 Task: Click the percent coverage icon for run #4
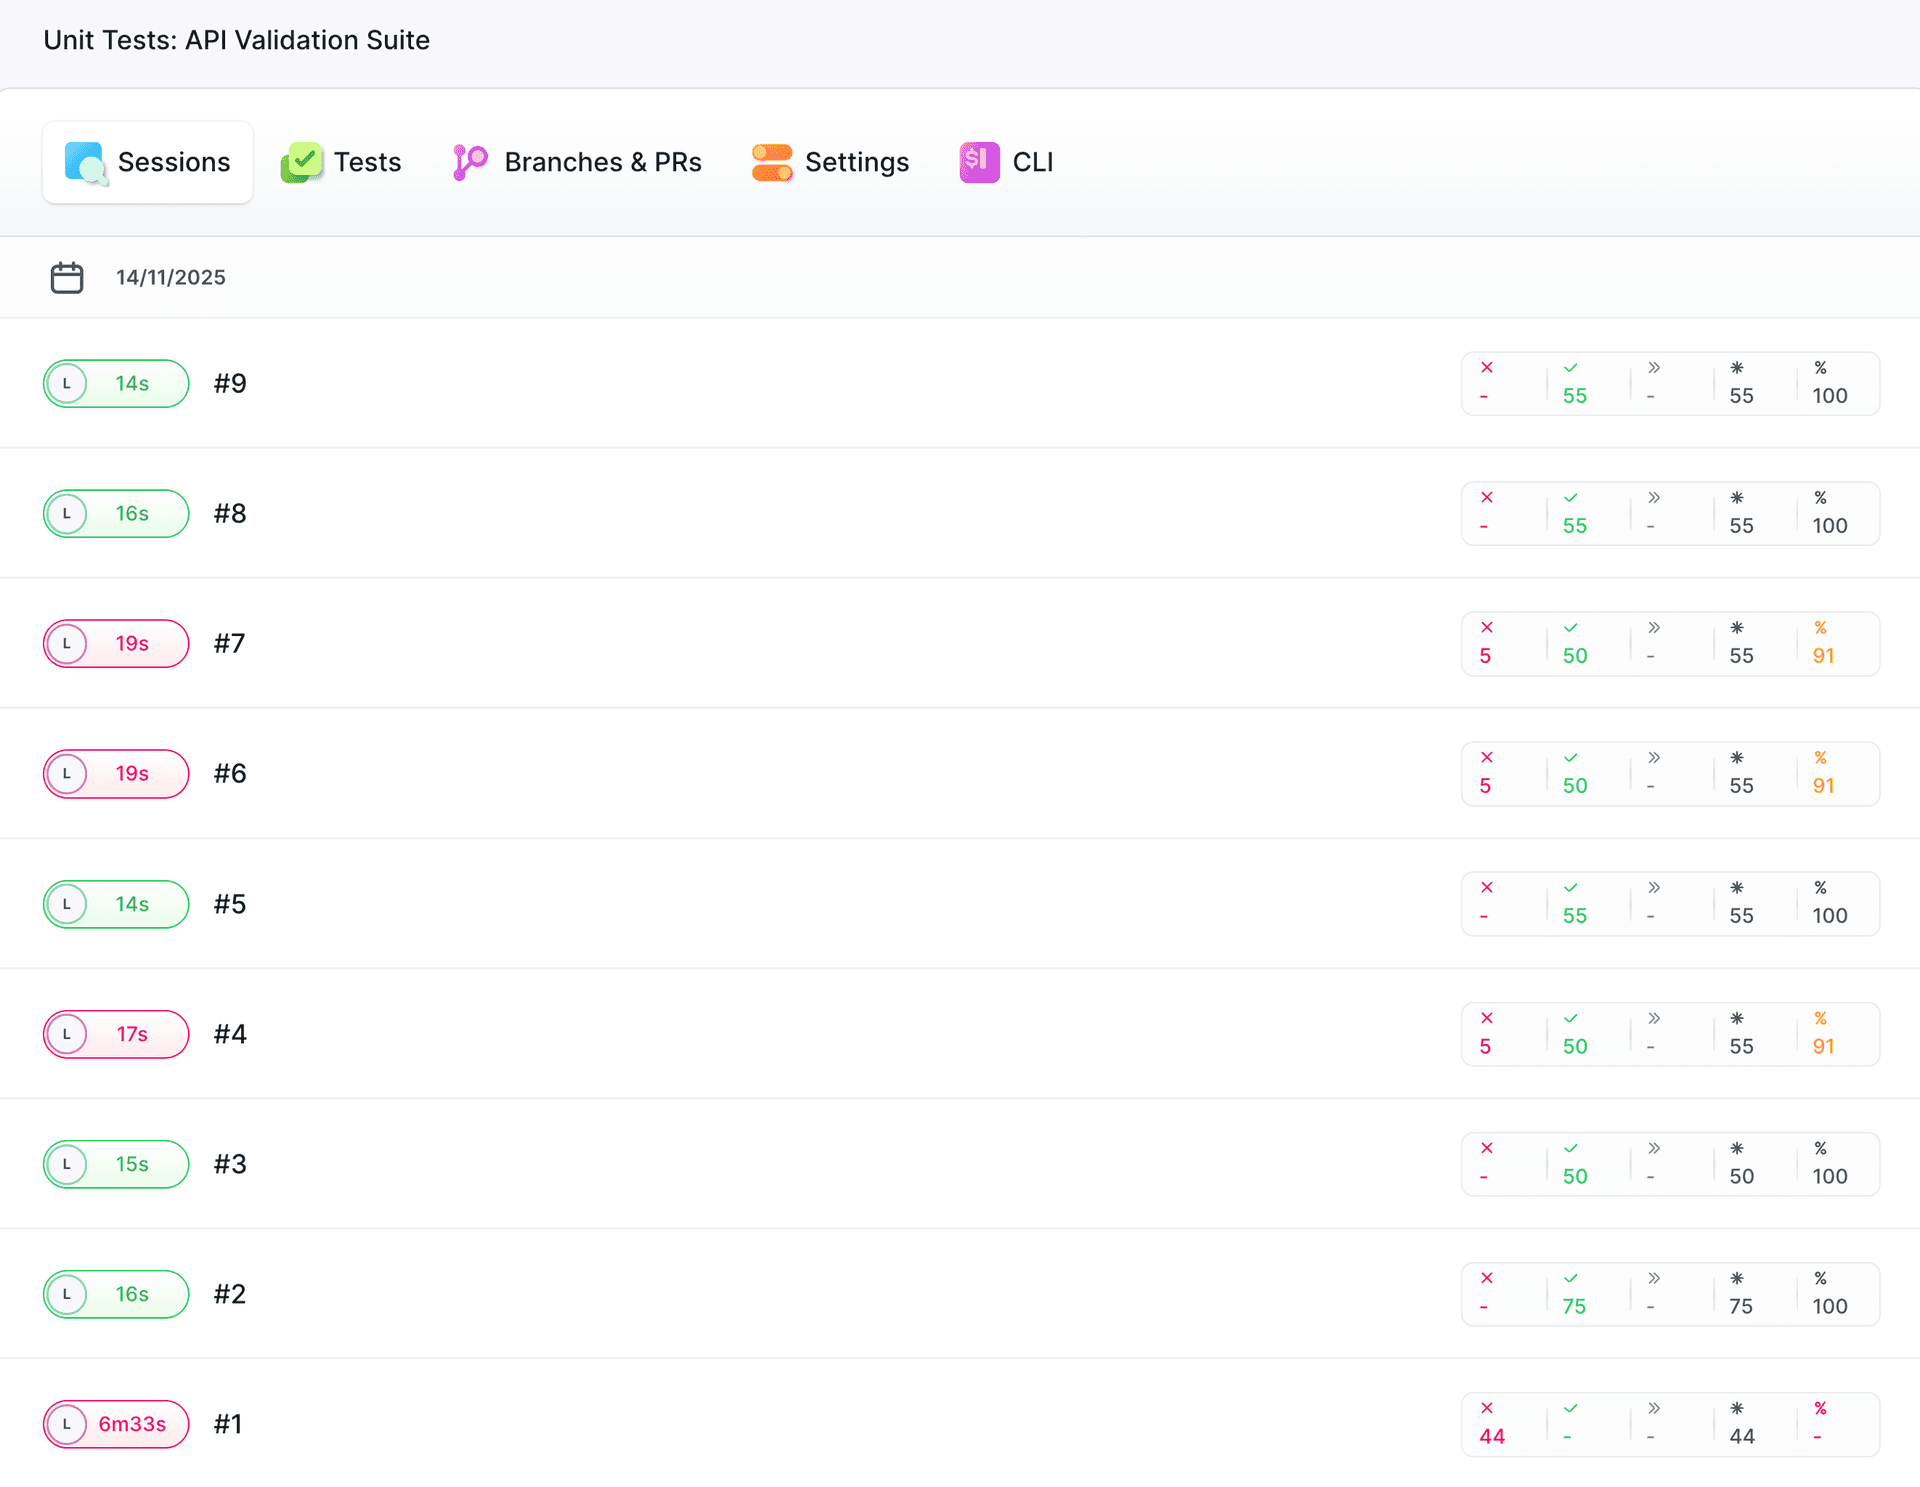coord(1820,1019)
